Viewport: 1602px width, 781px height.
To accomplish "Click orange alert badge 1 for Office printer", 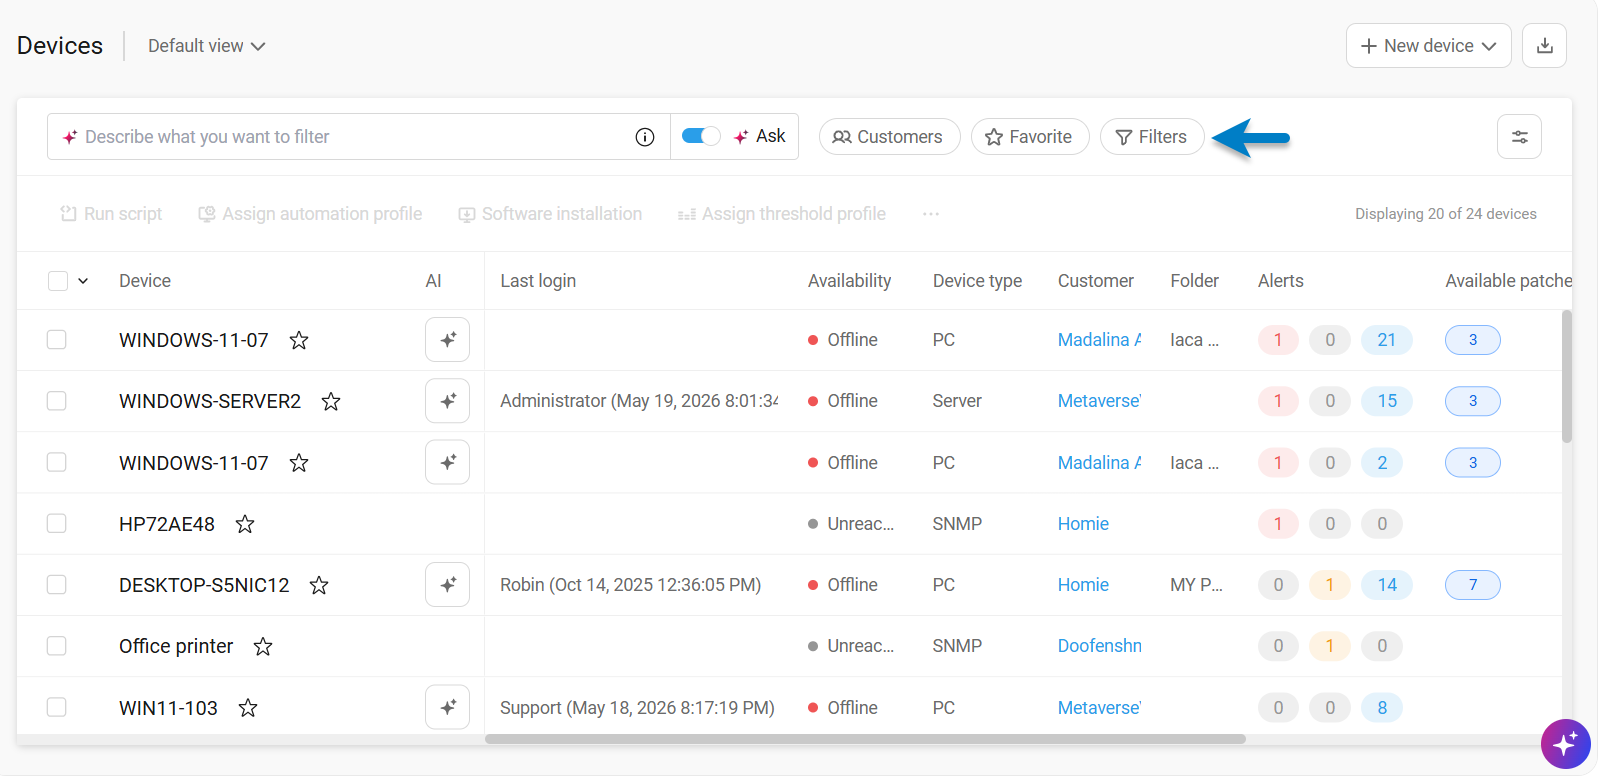I will pos(1330,646).
